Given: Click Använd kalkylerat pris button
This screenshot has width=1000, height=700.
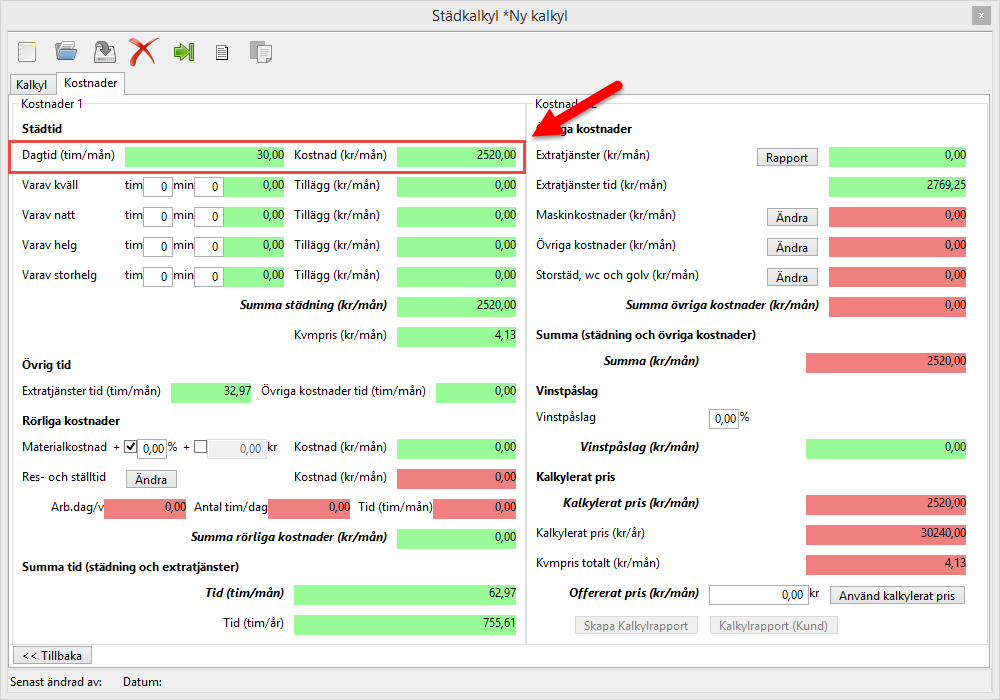Looking at the screenshot, I should pyautogui.click(x=897, y=595).
